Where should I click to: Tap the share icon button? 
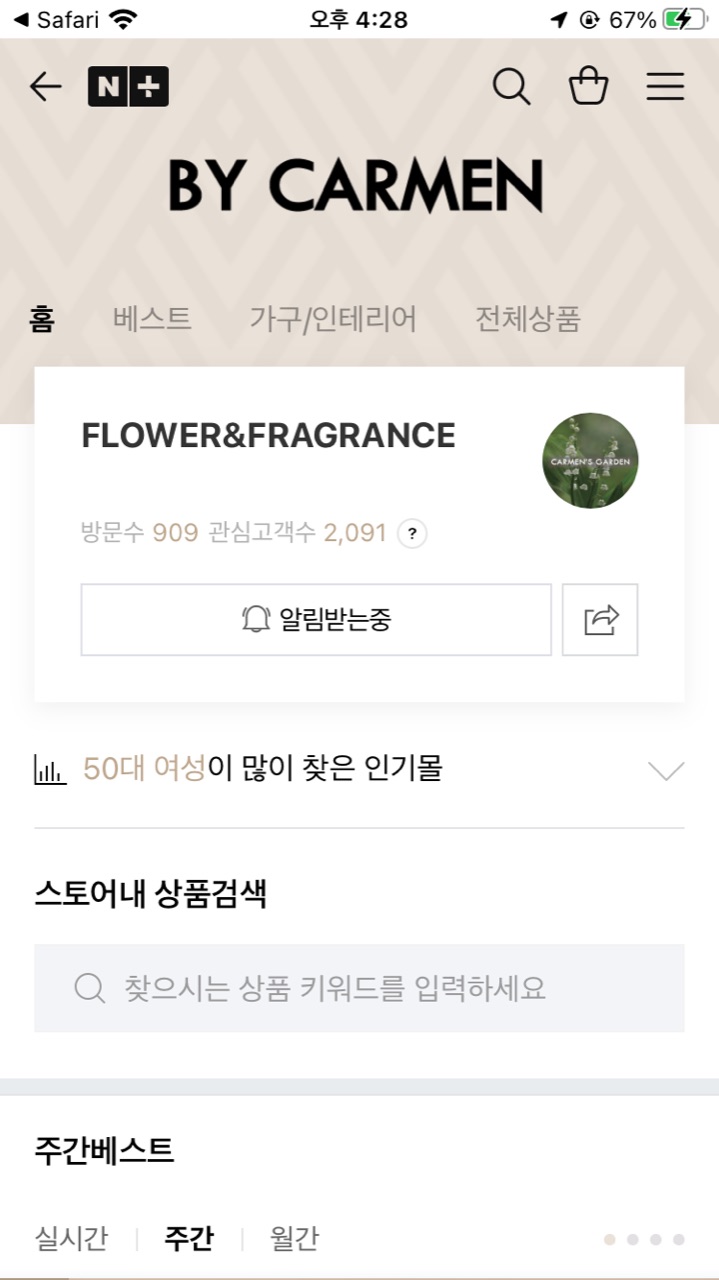pyautogui.click(x=600, y=620)
